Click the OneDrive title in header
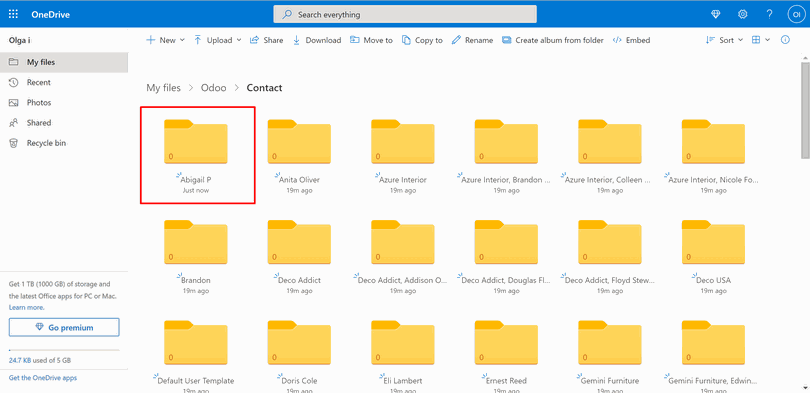 [x=51, y=14]
